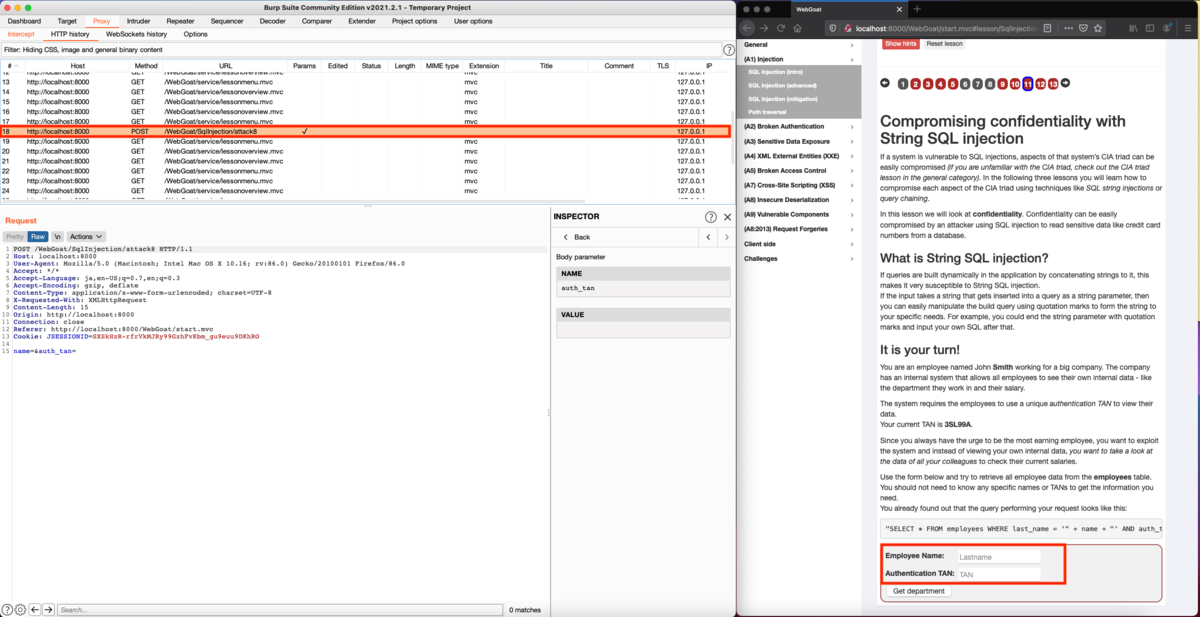Click the Pocket save icon

(x=1082, y=28)
